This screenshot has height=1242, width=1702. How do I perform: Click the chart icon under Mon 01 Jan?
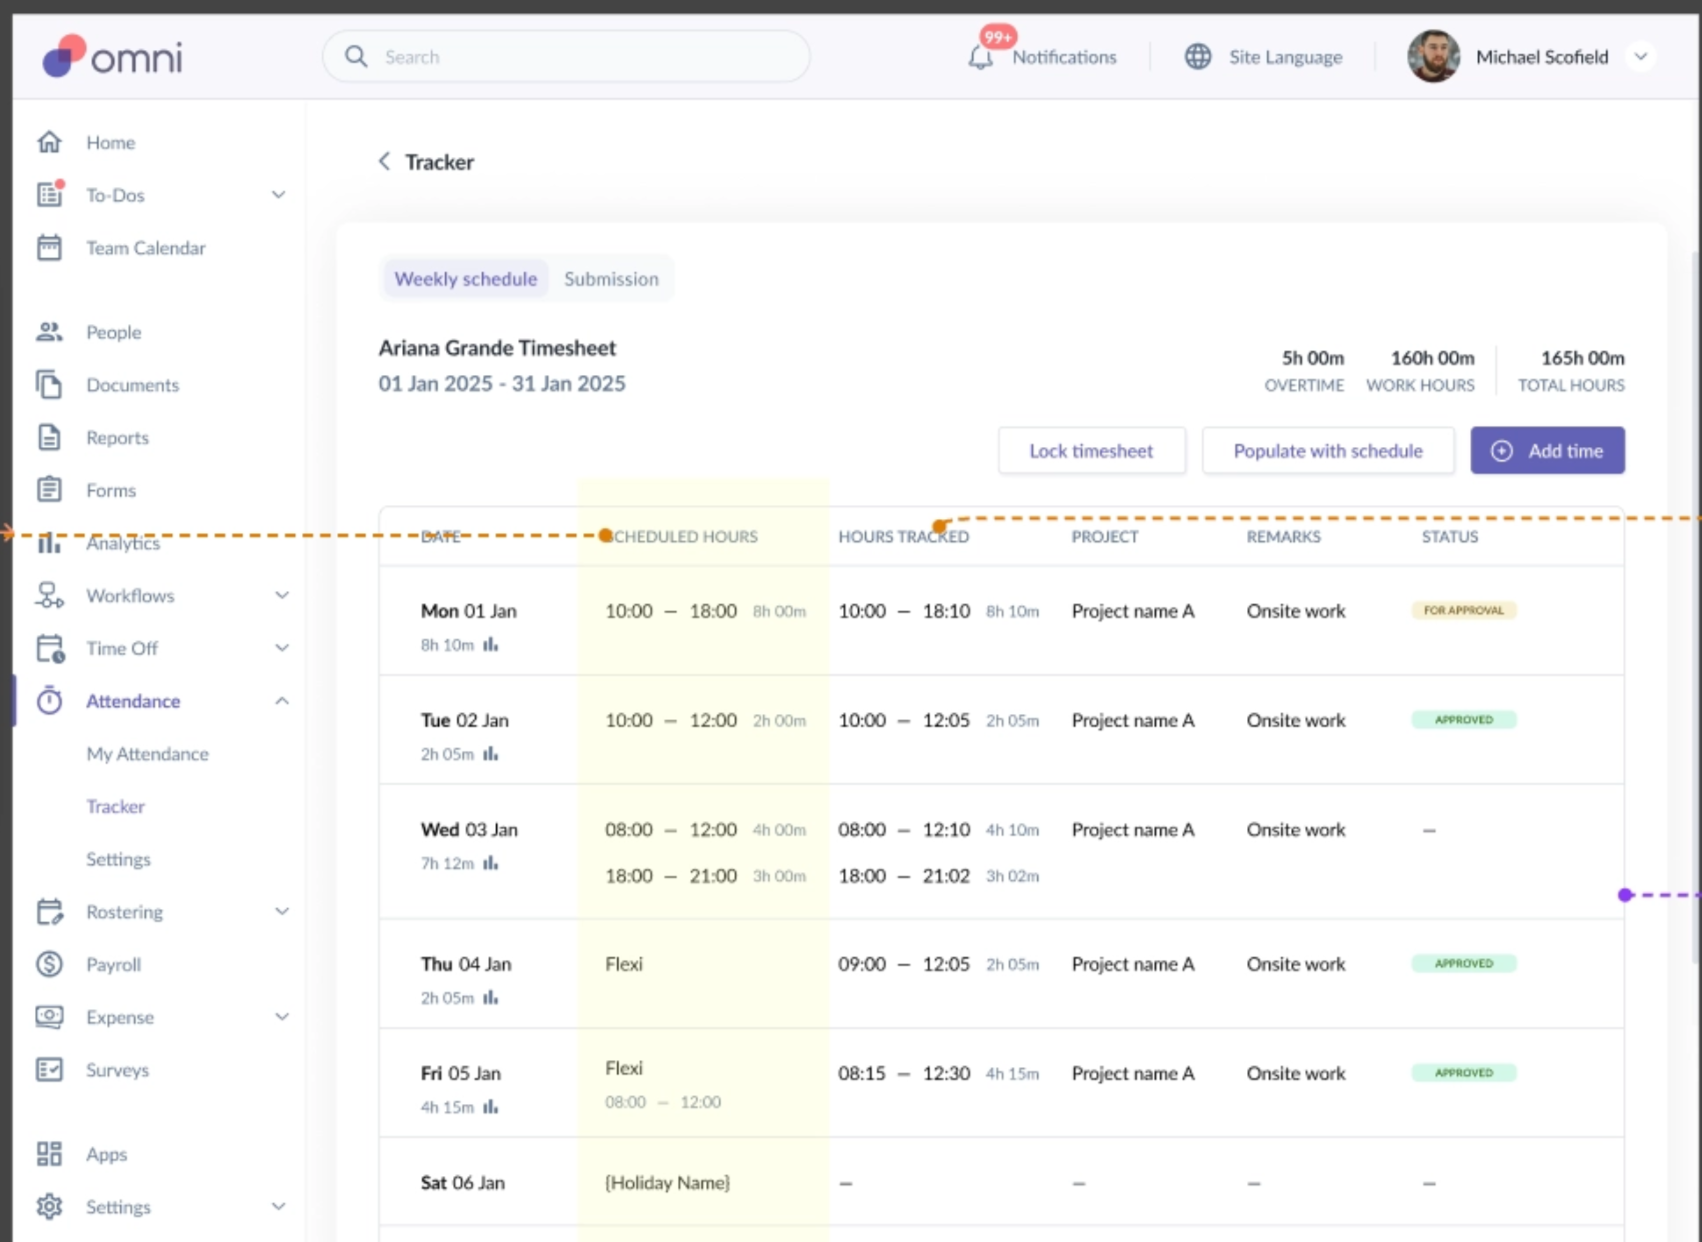[x=490, y=645]
